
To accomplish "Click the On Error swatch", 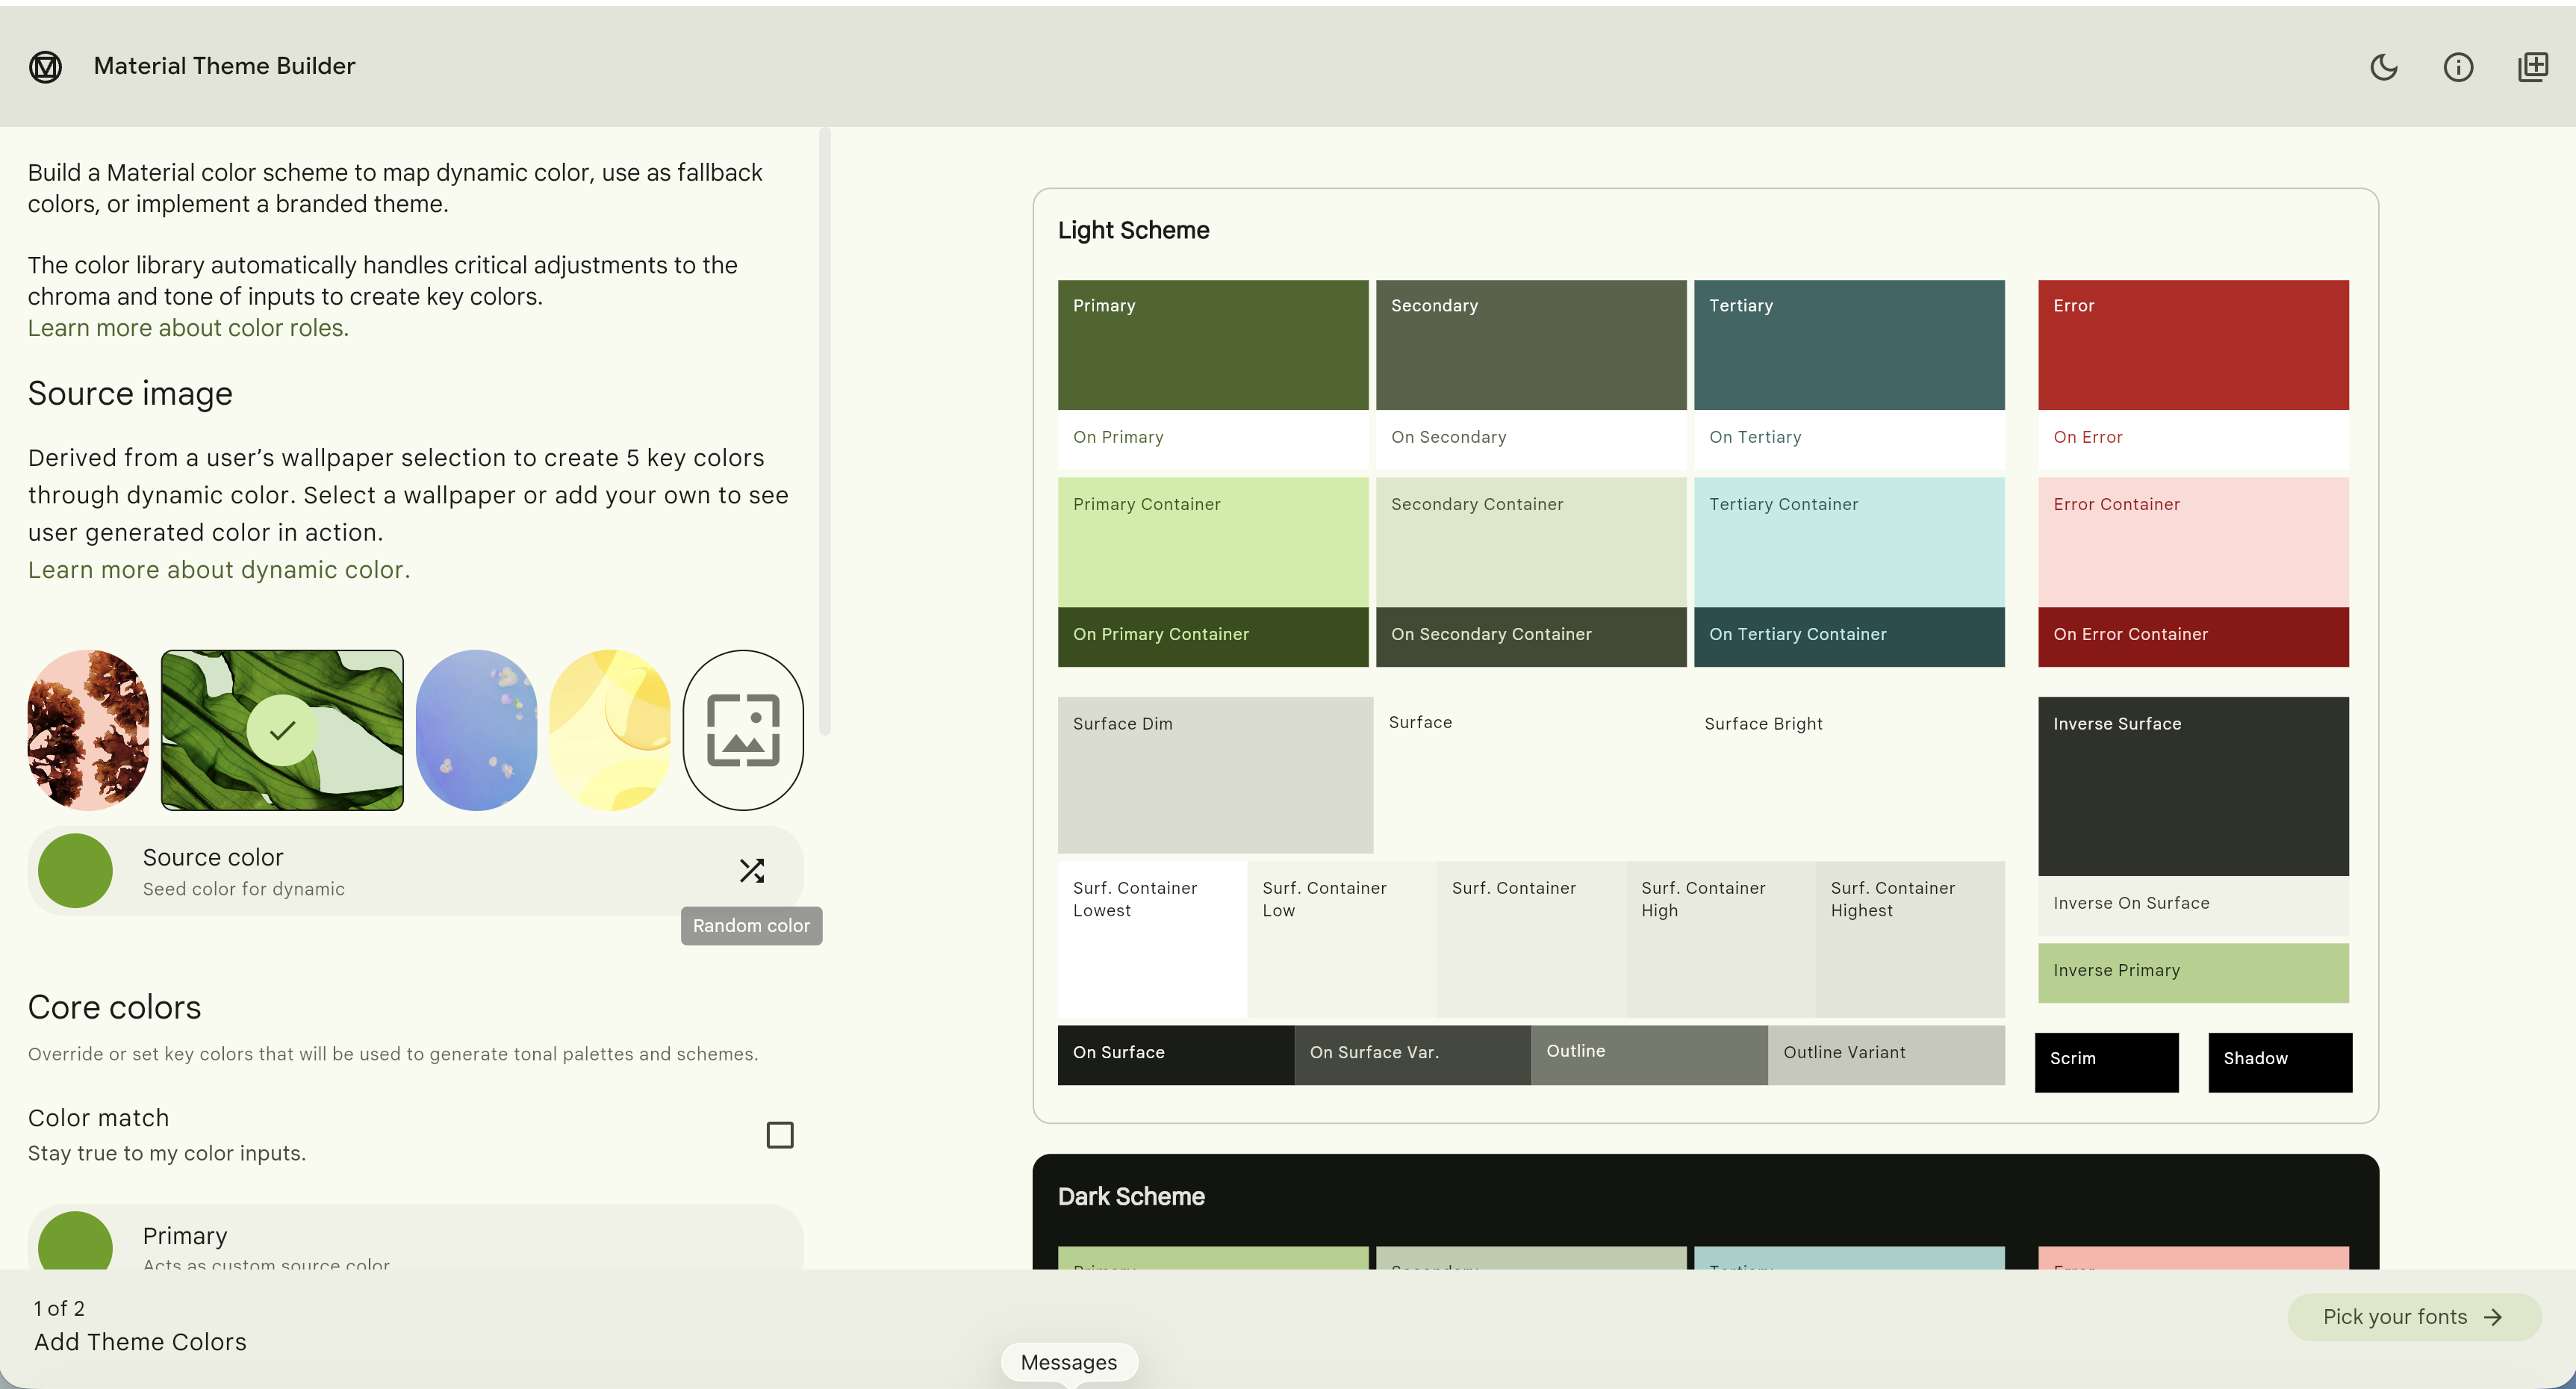I will [2193, 440].
